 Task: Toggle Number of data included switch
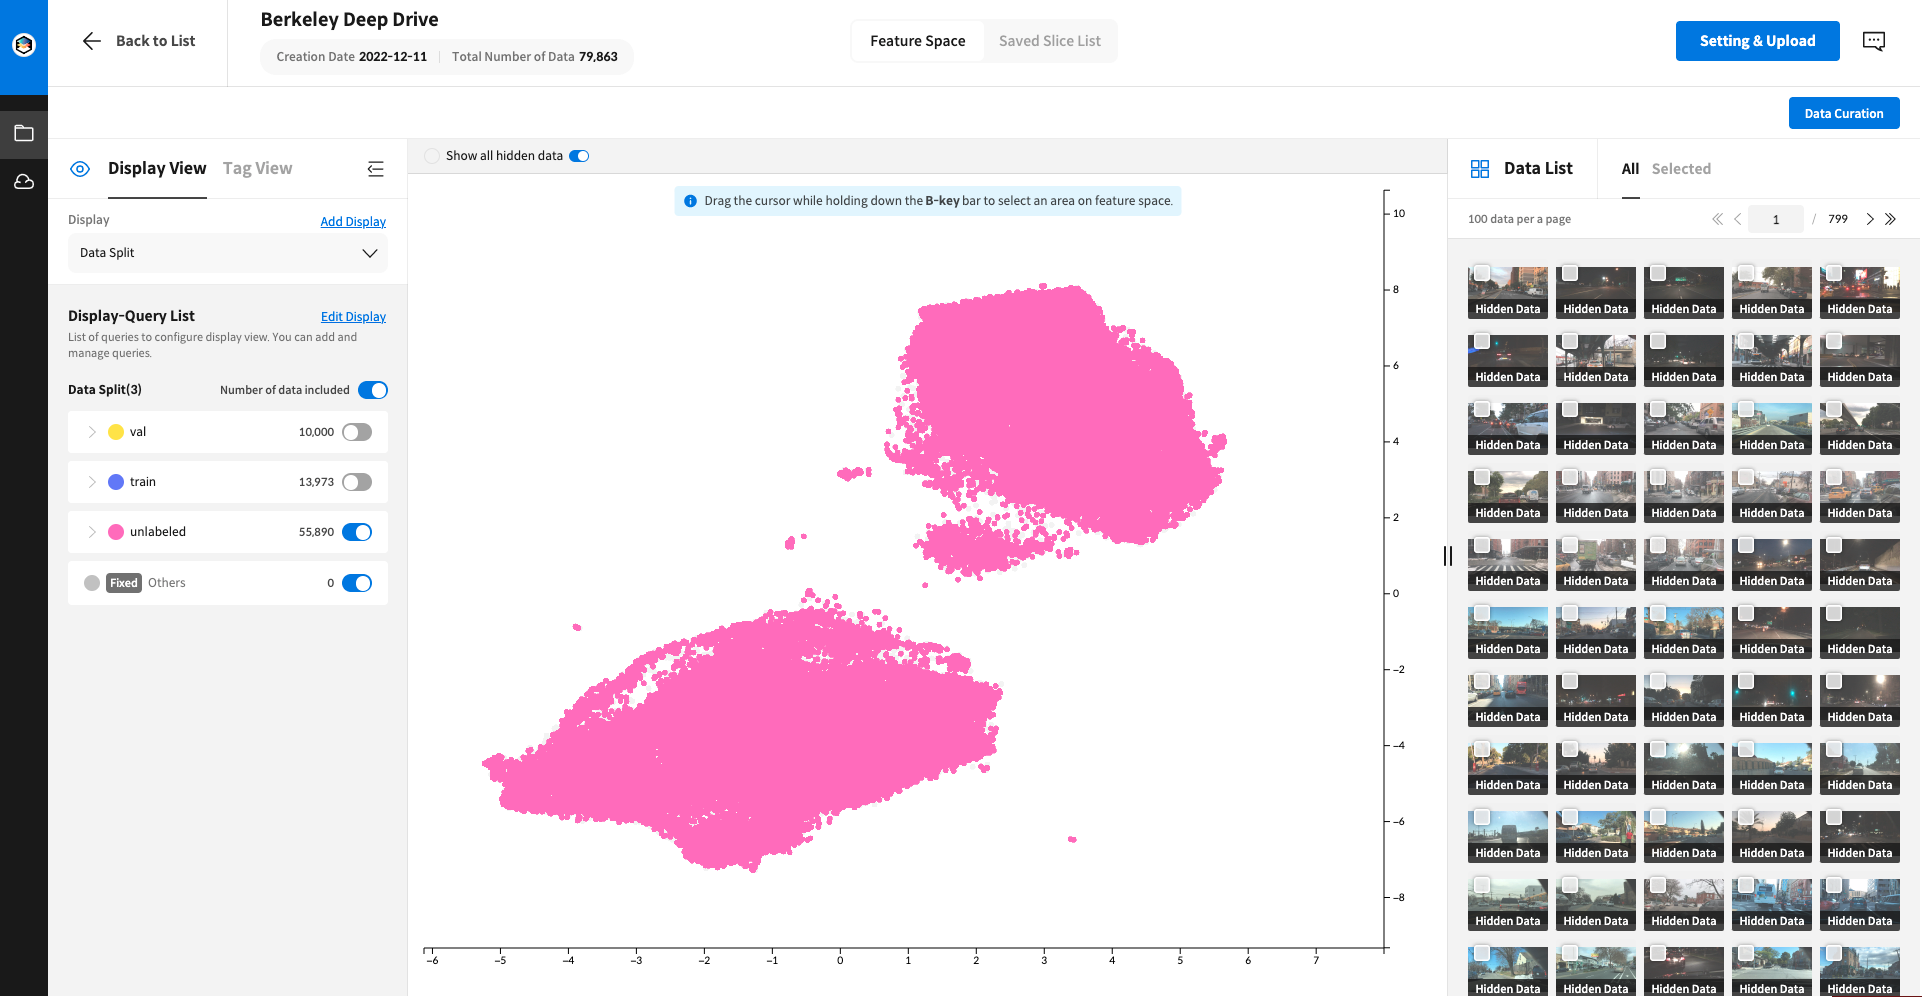pos(373,390)
